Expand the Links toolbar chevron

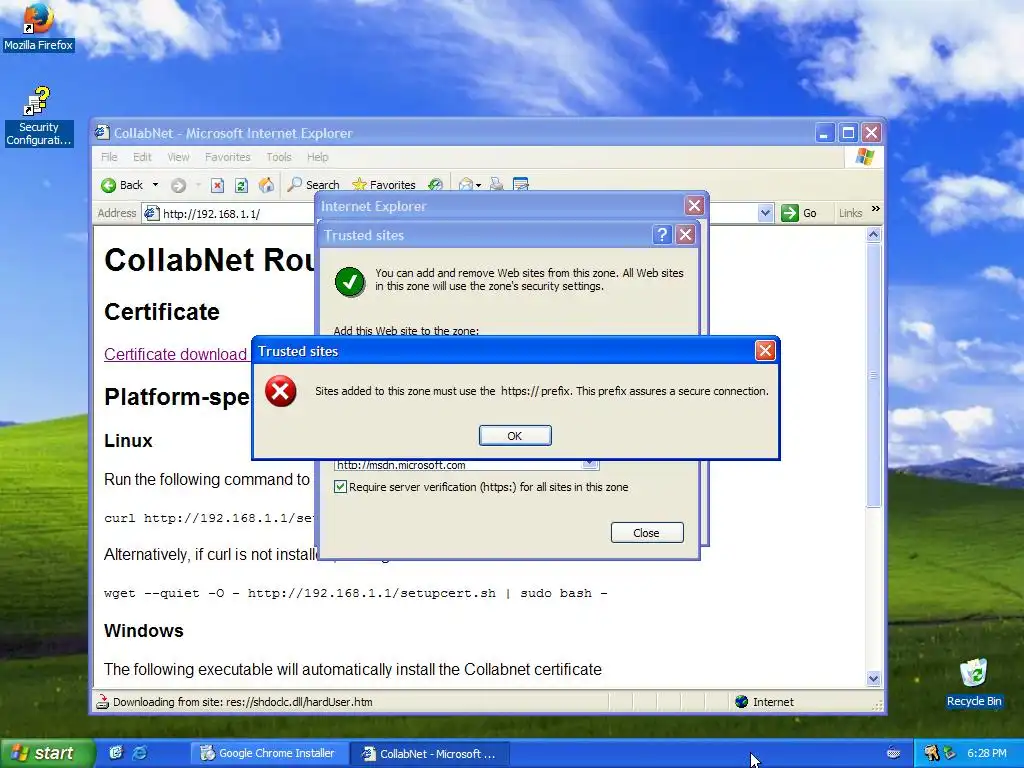tap(876, 209)
